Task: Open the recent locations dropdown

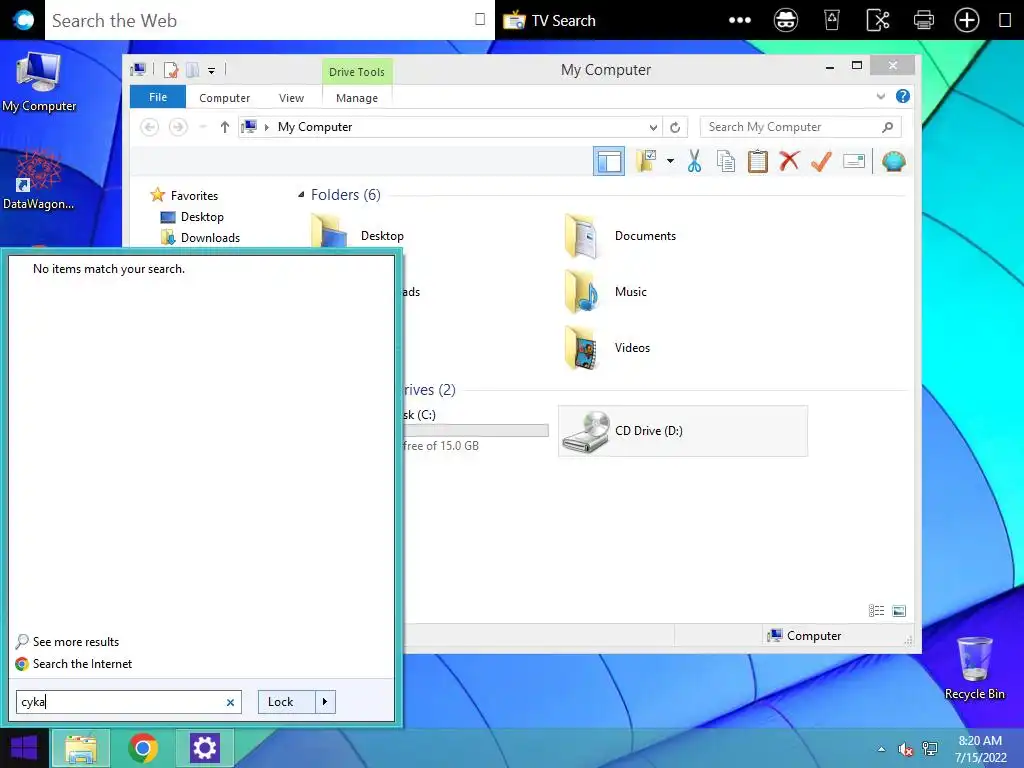Action: click(203, 127)
